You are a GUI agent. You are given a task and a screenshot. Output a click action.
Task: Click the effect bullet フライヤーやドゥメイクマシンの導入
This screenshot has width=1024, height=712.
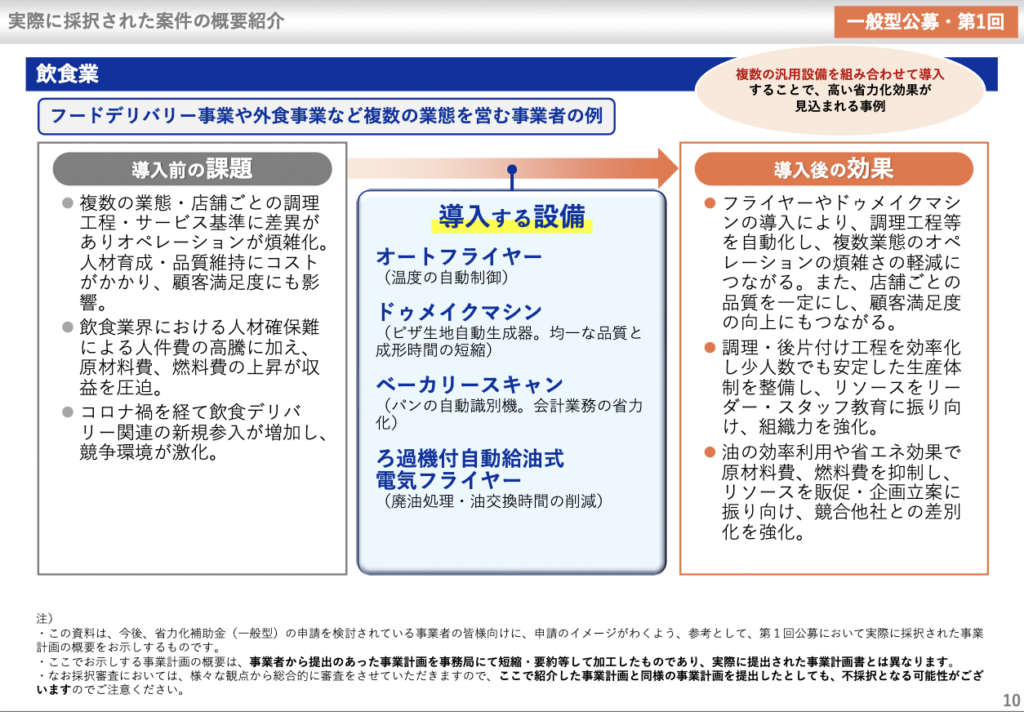[x=835, y=262]
